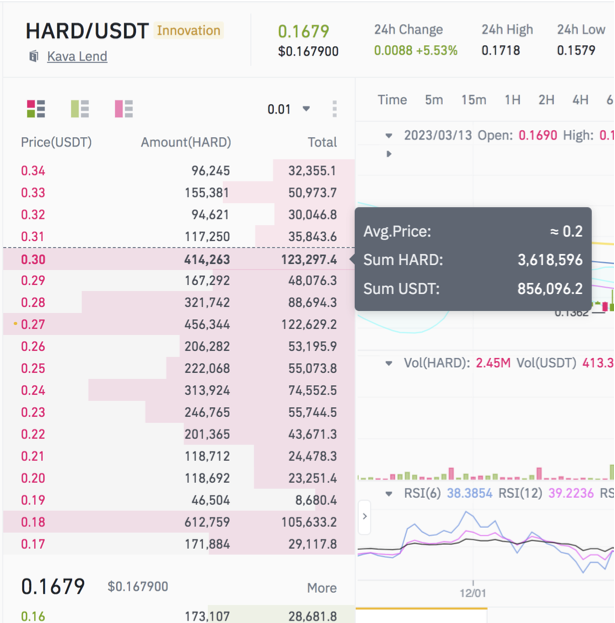615x623 pixels.
Task: Click the 0.32 ask price row
Action: (179, 215)
